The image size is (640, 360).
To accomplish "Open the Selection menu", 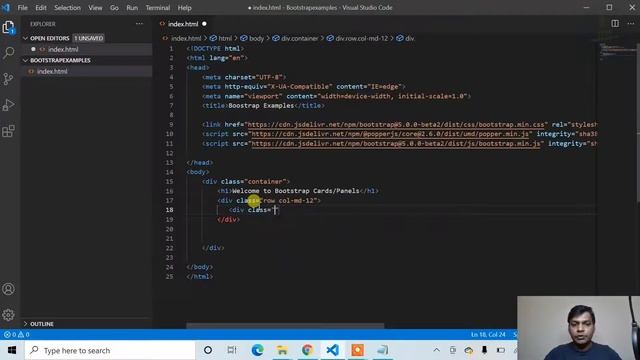I will [67, 8].
